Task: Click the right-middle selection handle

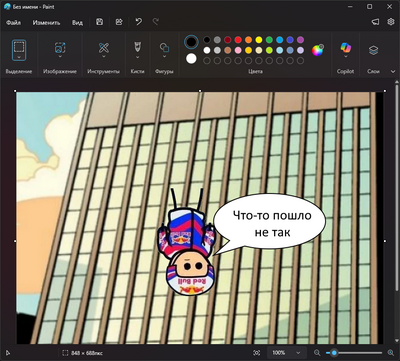Action: click(385, 241)
